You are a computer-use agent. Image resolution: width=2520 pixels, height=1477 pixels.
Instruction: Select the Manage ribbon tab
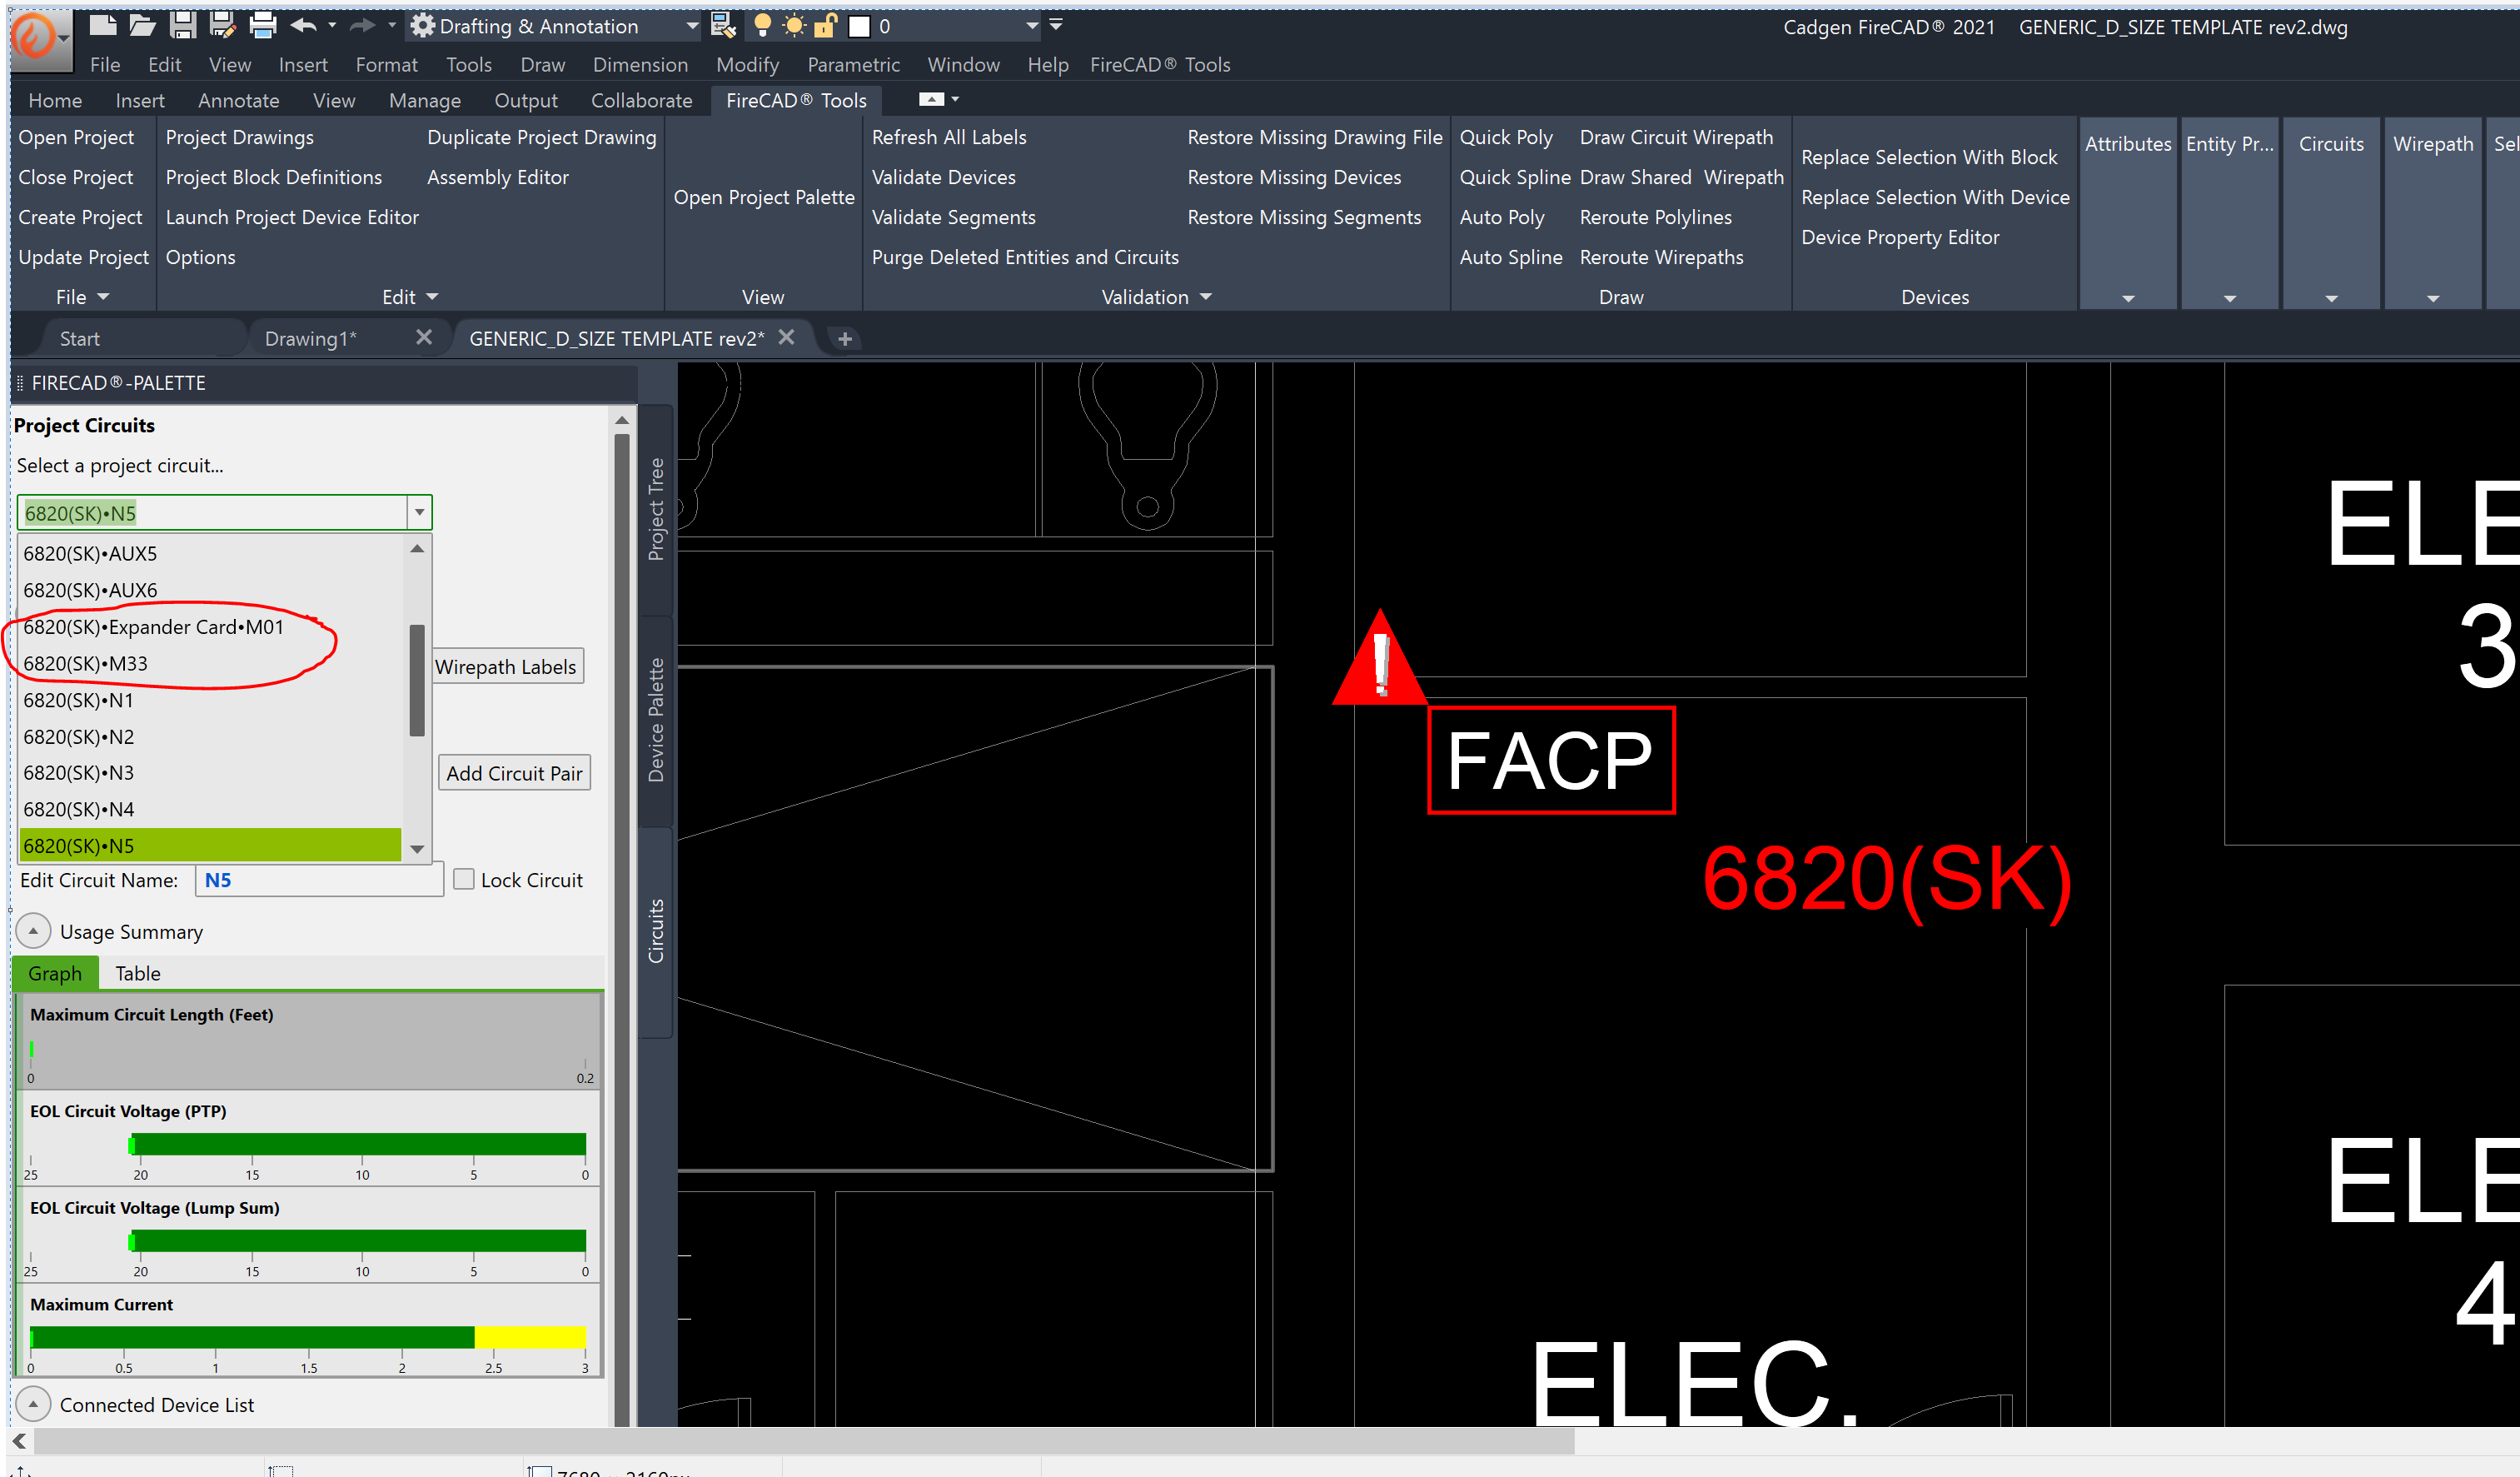425,101
